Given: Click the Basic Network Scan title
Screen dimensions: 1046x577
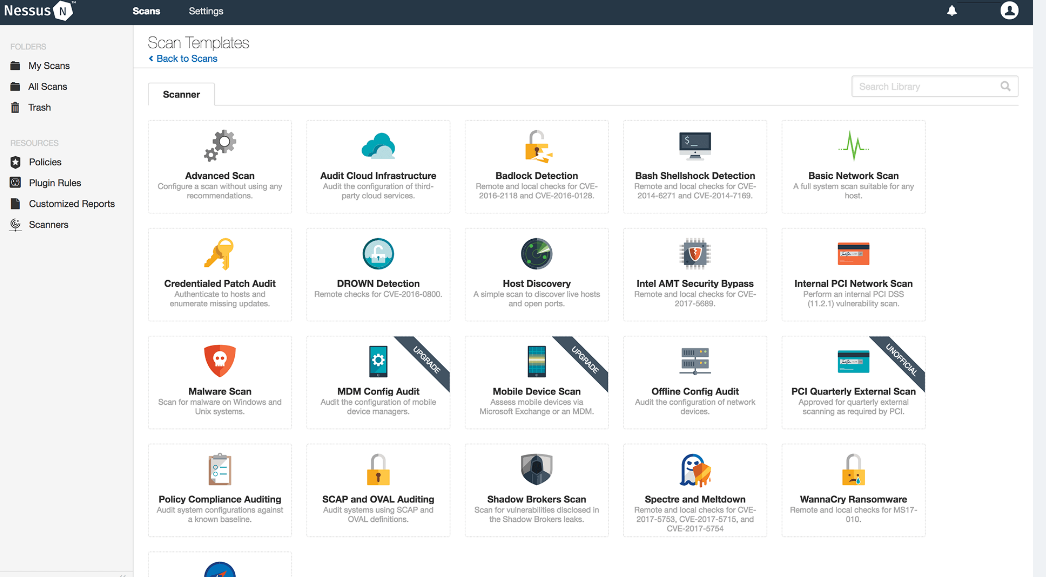Looking at the screenshot, I should click(x=853, y=175).
